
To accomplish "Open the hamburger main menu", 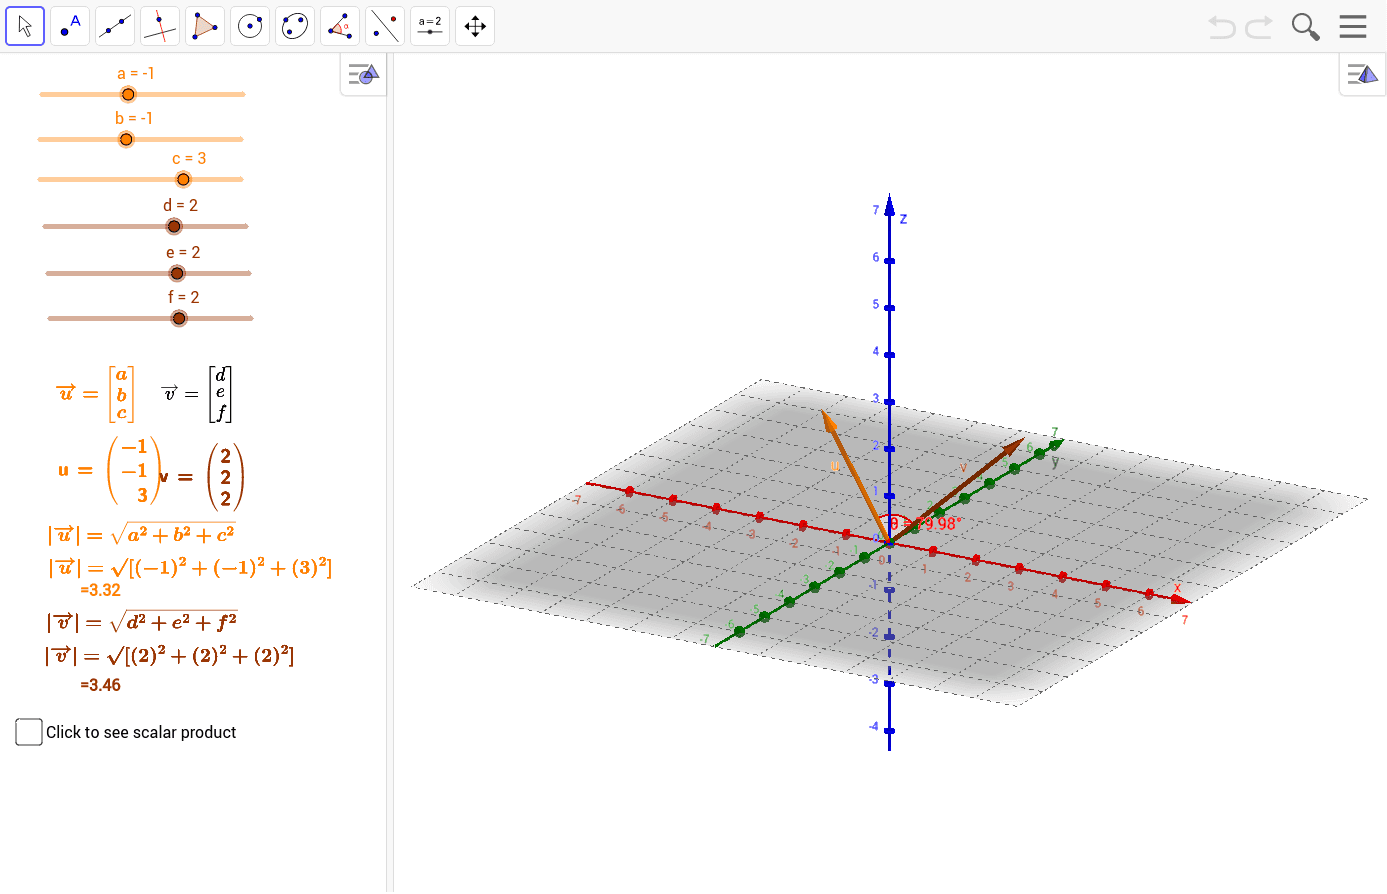I will (x=1353, y=26).
